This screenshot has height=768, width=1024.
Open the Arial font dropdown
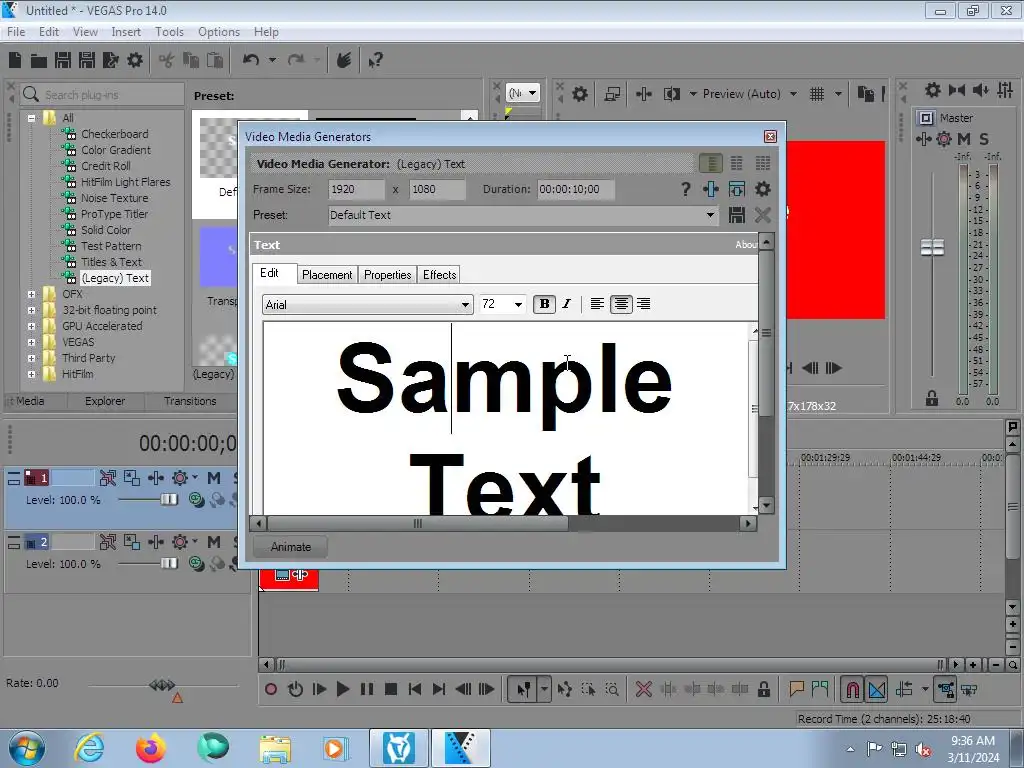(465, 305)
